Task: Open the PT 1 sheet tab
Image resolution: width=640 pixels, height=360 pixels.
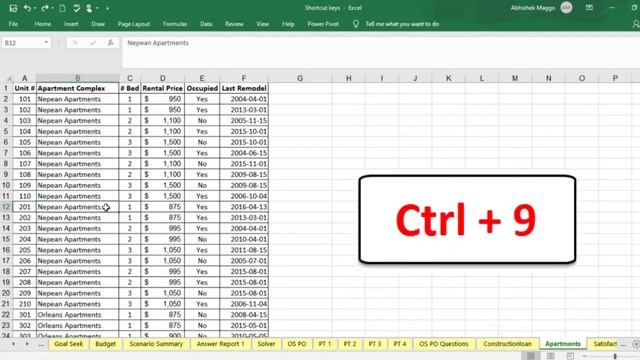Action: [325, 344]
